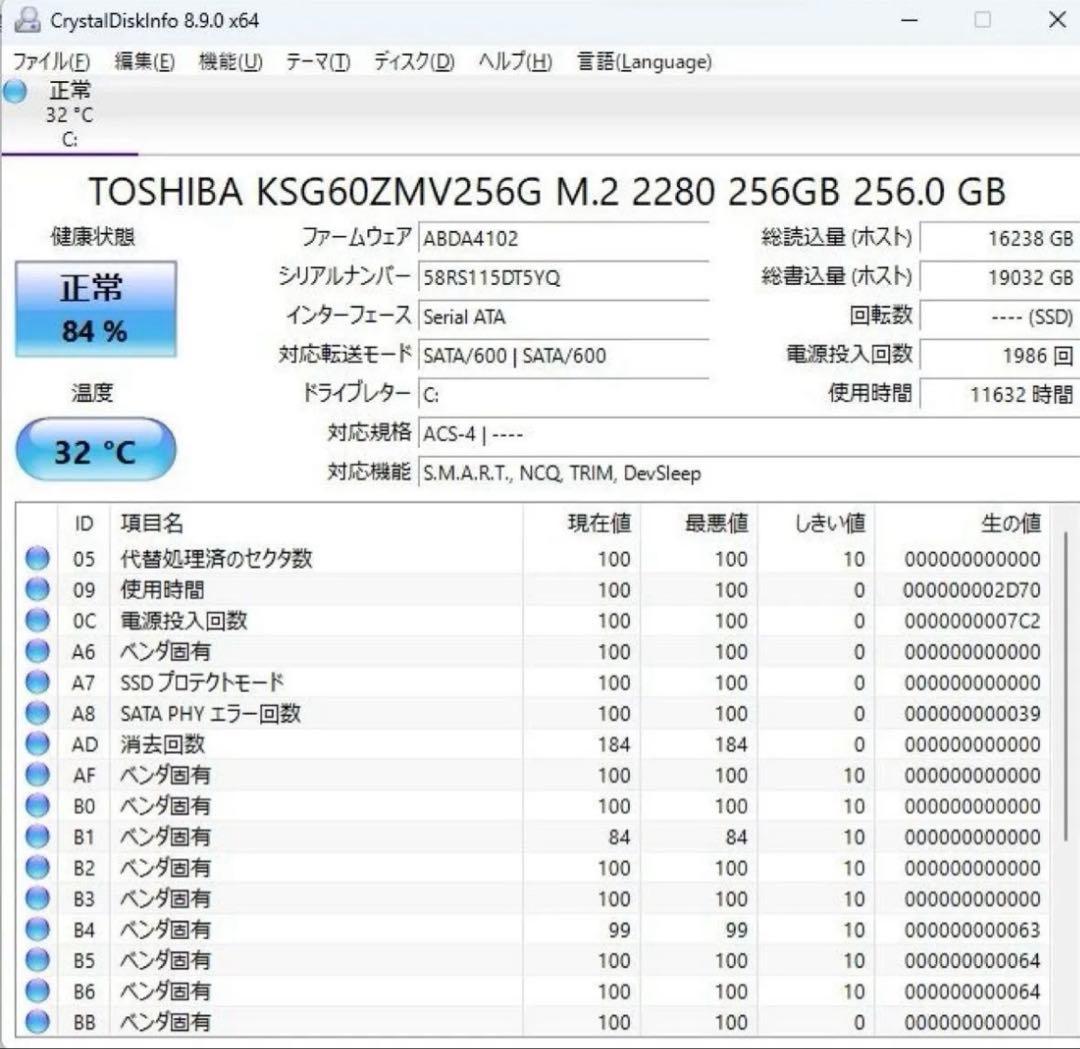The height and width of the screenshot is (1049, 1080).
Task: Click the しきい値 column header
Action: tap(816, 523)
